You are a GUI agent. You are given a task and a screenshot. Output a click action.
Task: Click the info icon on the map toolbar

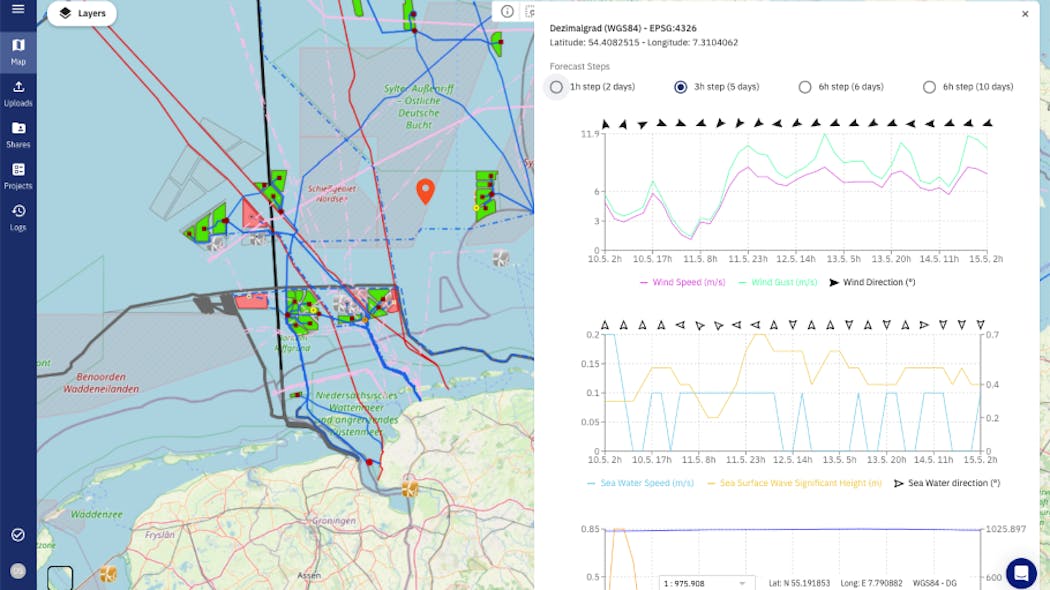coord(506,11)
